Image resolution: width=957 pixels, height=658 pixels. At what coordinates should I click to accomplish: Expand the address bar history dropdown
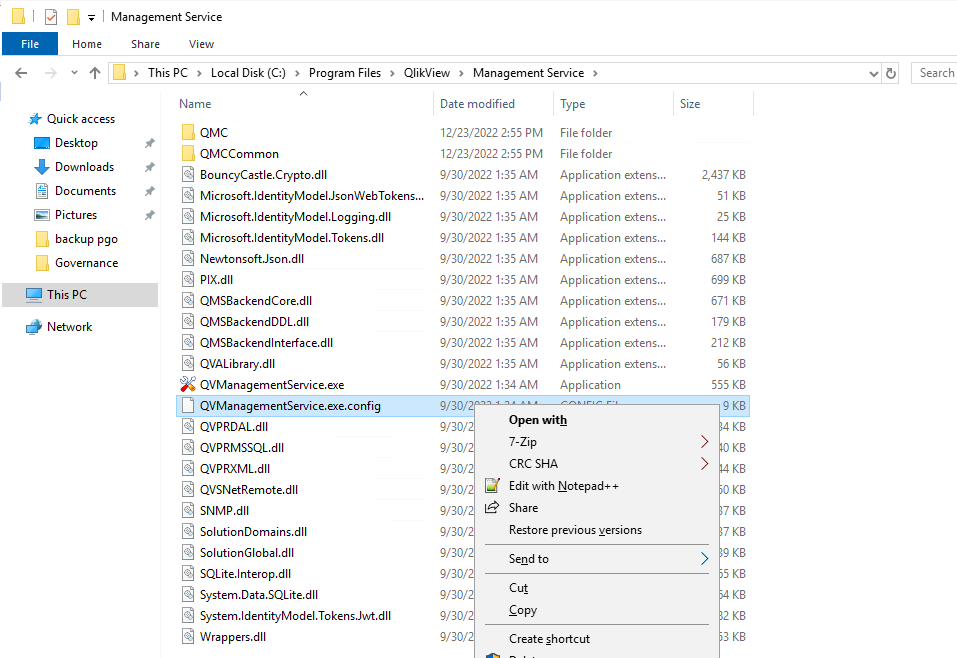click(x=873, y=73)
